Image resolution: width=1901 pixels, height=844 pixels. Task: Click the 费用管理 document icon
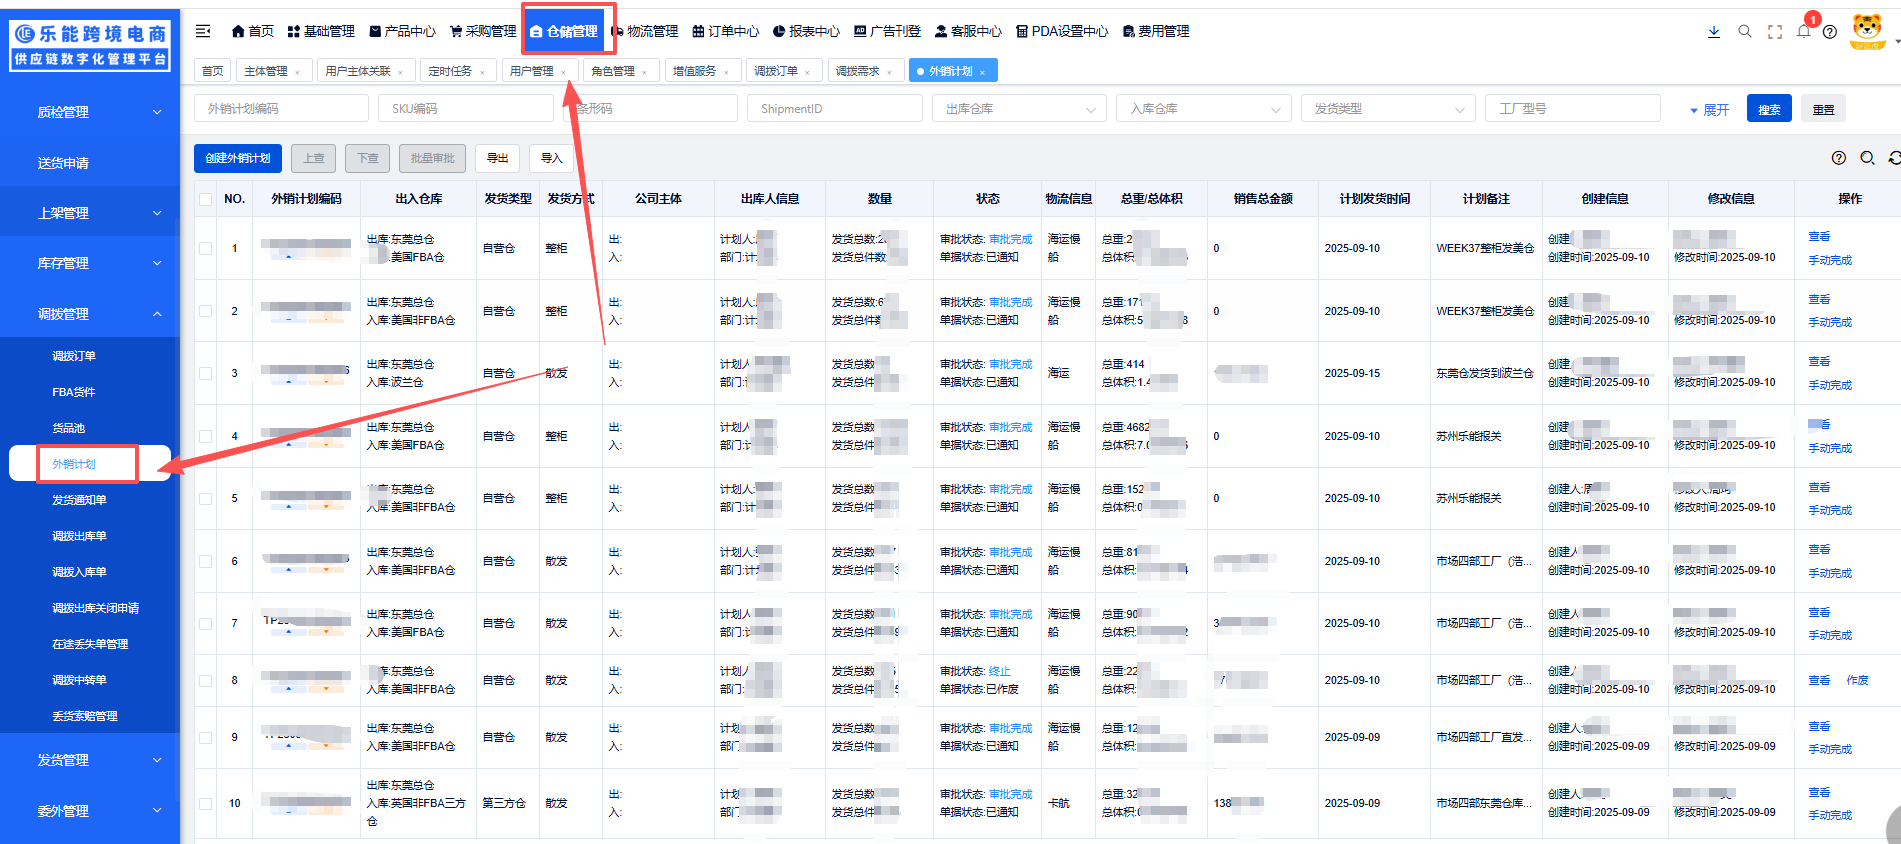coord(1129,31)
